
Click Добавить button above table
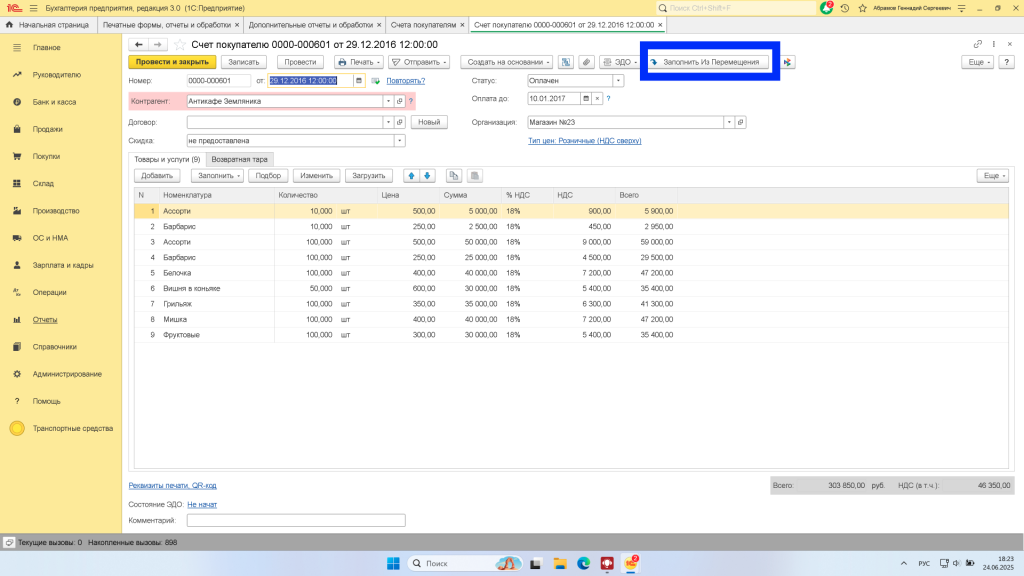point(157,176)
